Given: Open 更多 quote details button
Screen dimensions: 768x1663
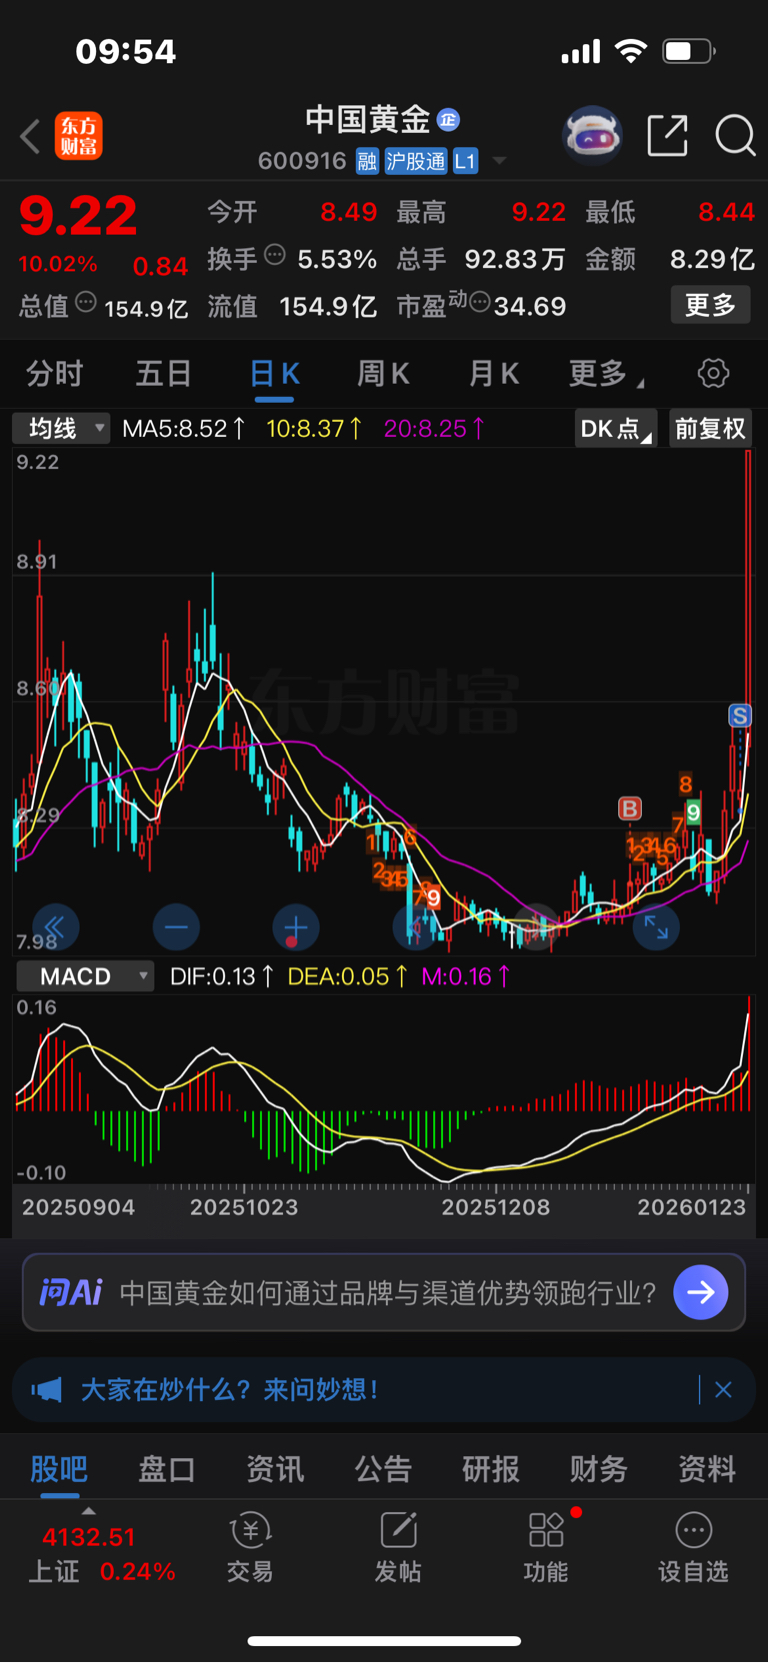Looking at the screenshot, I should pos(710,305).
